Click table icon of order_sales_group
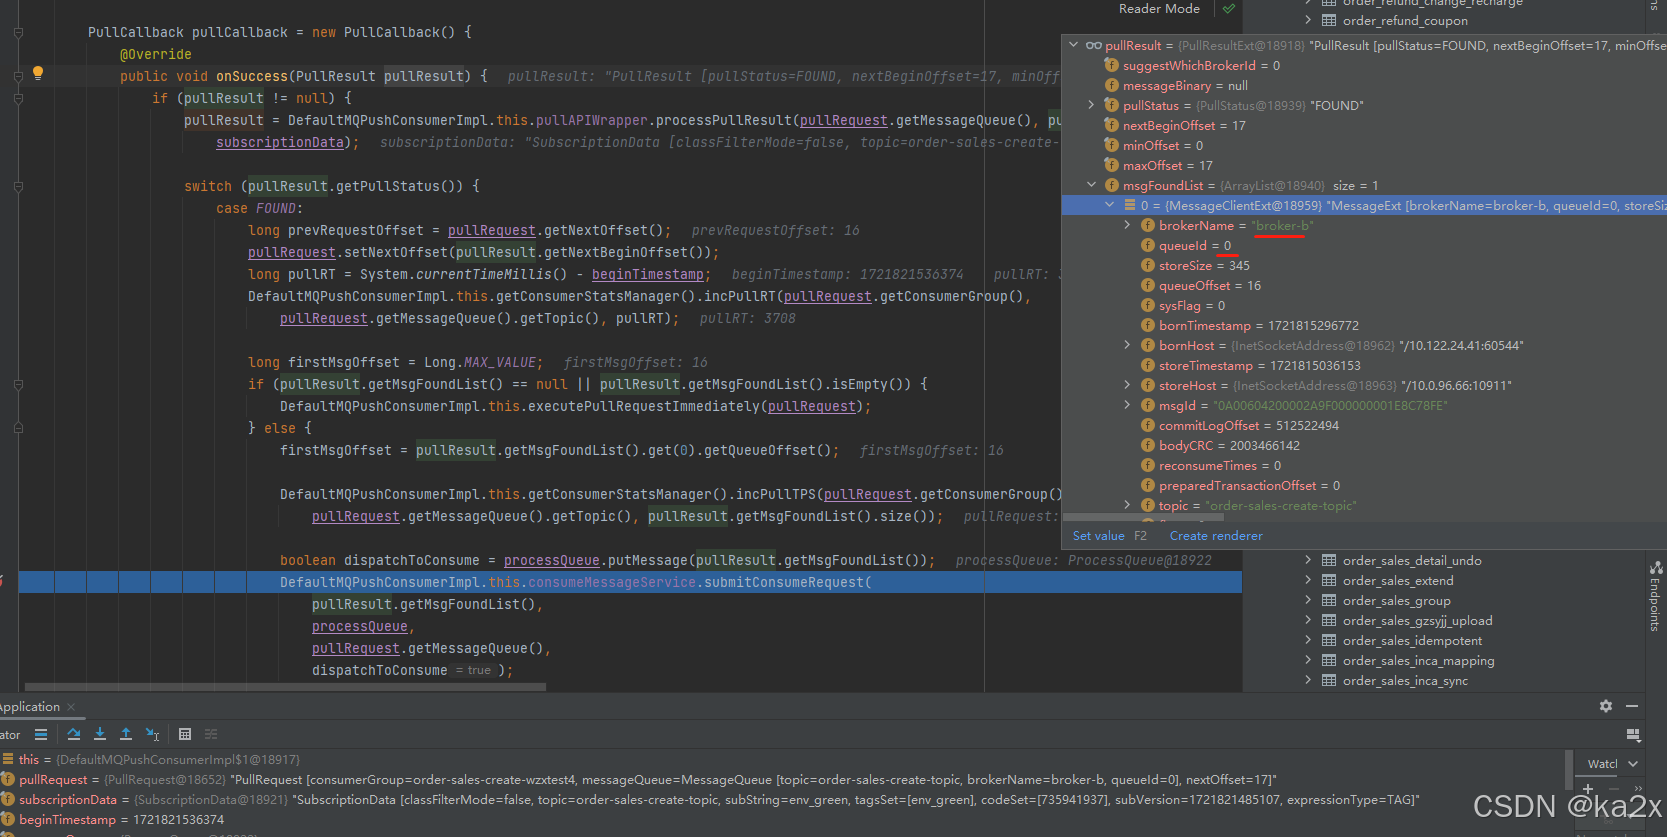Screen dimensions: 1667x837 pos(1329,600)
